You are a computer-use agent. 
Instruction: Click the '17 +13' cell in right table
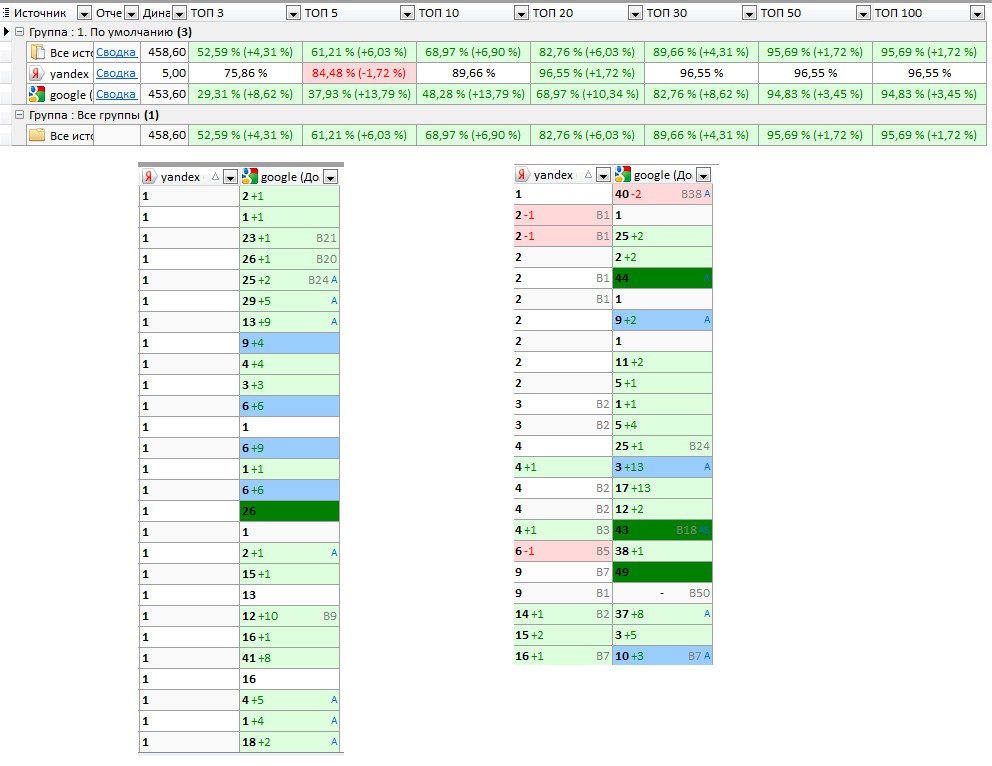click(x=662, y=488)
